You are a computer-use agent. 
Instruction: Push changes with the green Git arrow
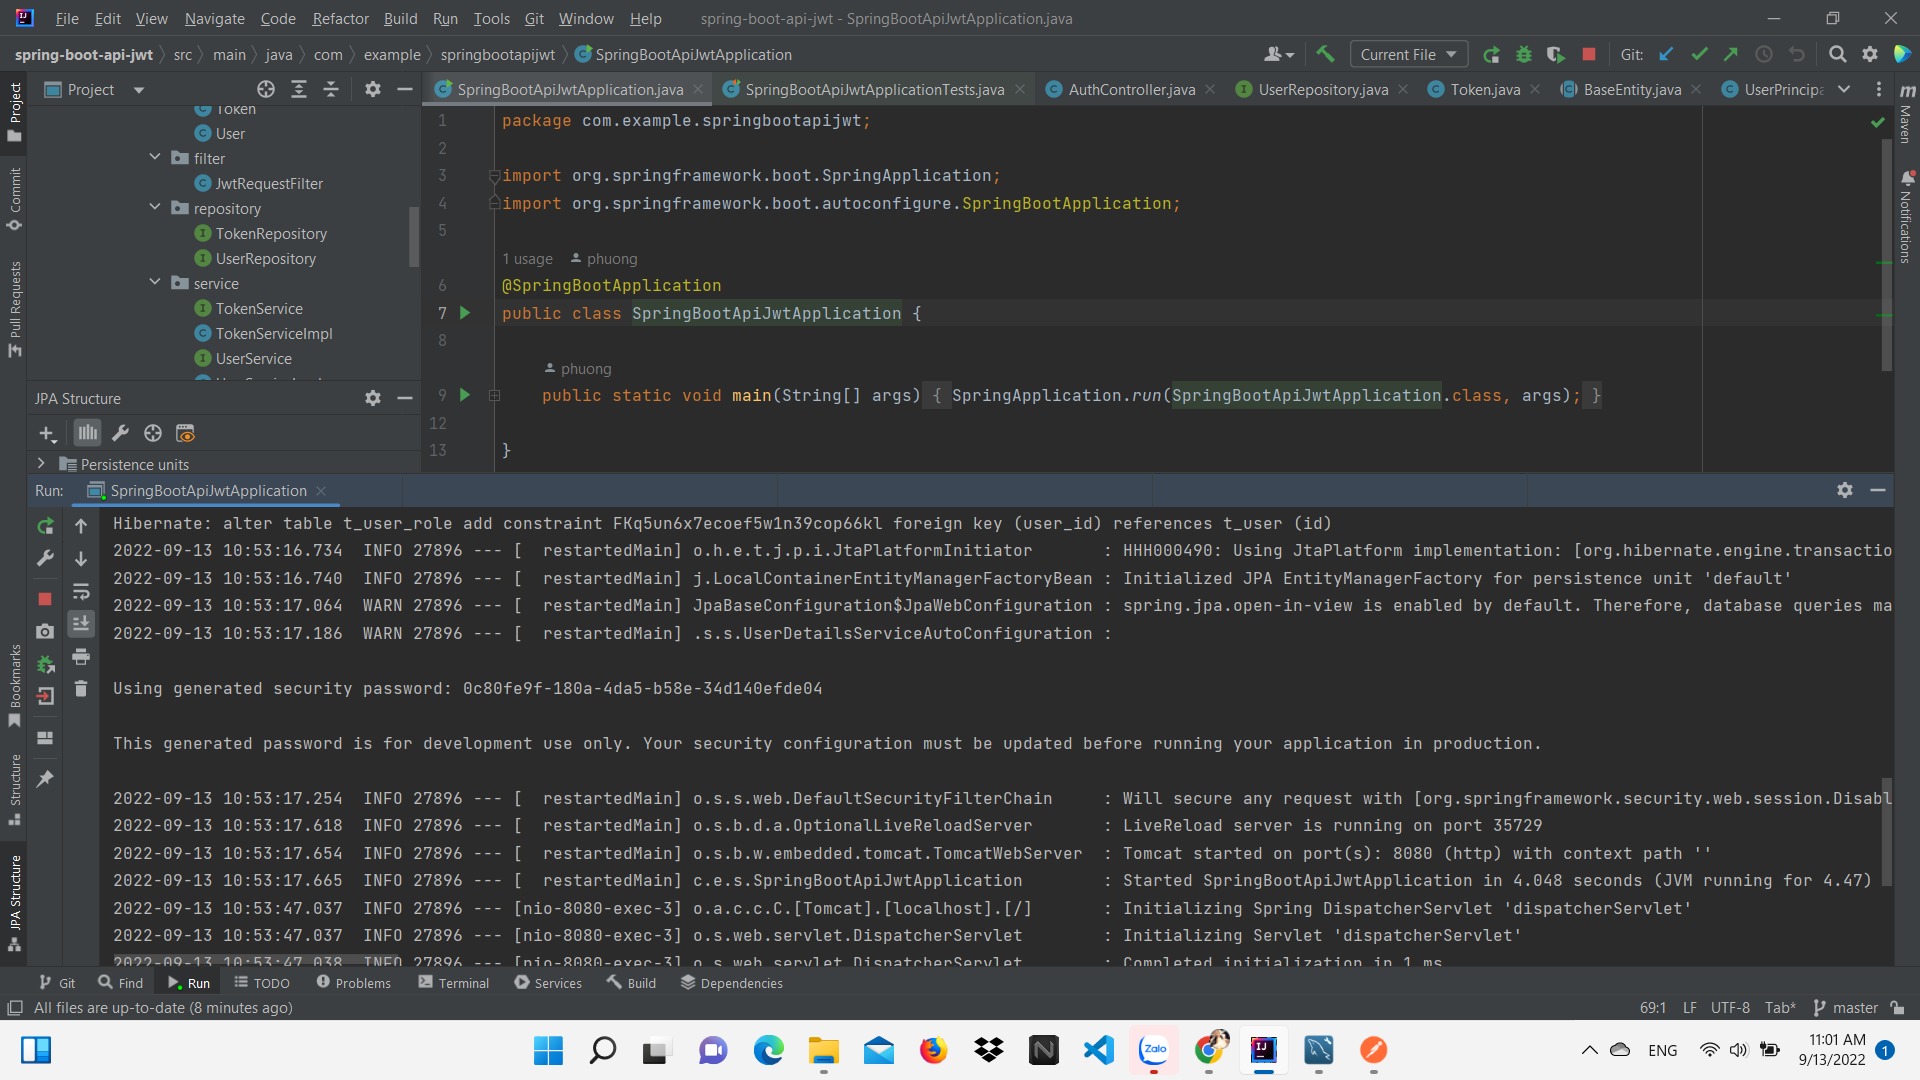pos(1732,54)
